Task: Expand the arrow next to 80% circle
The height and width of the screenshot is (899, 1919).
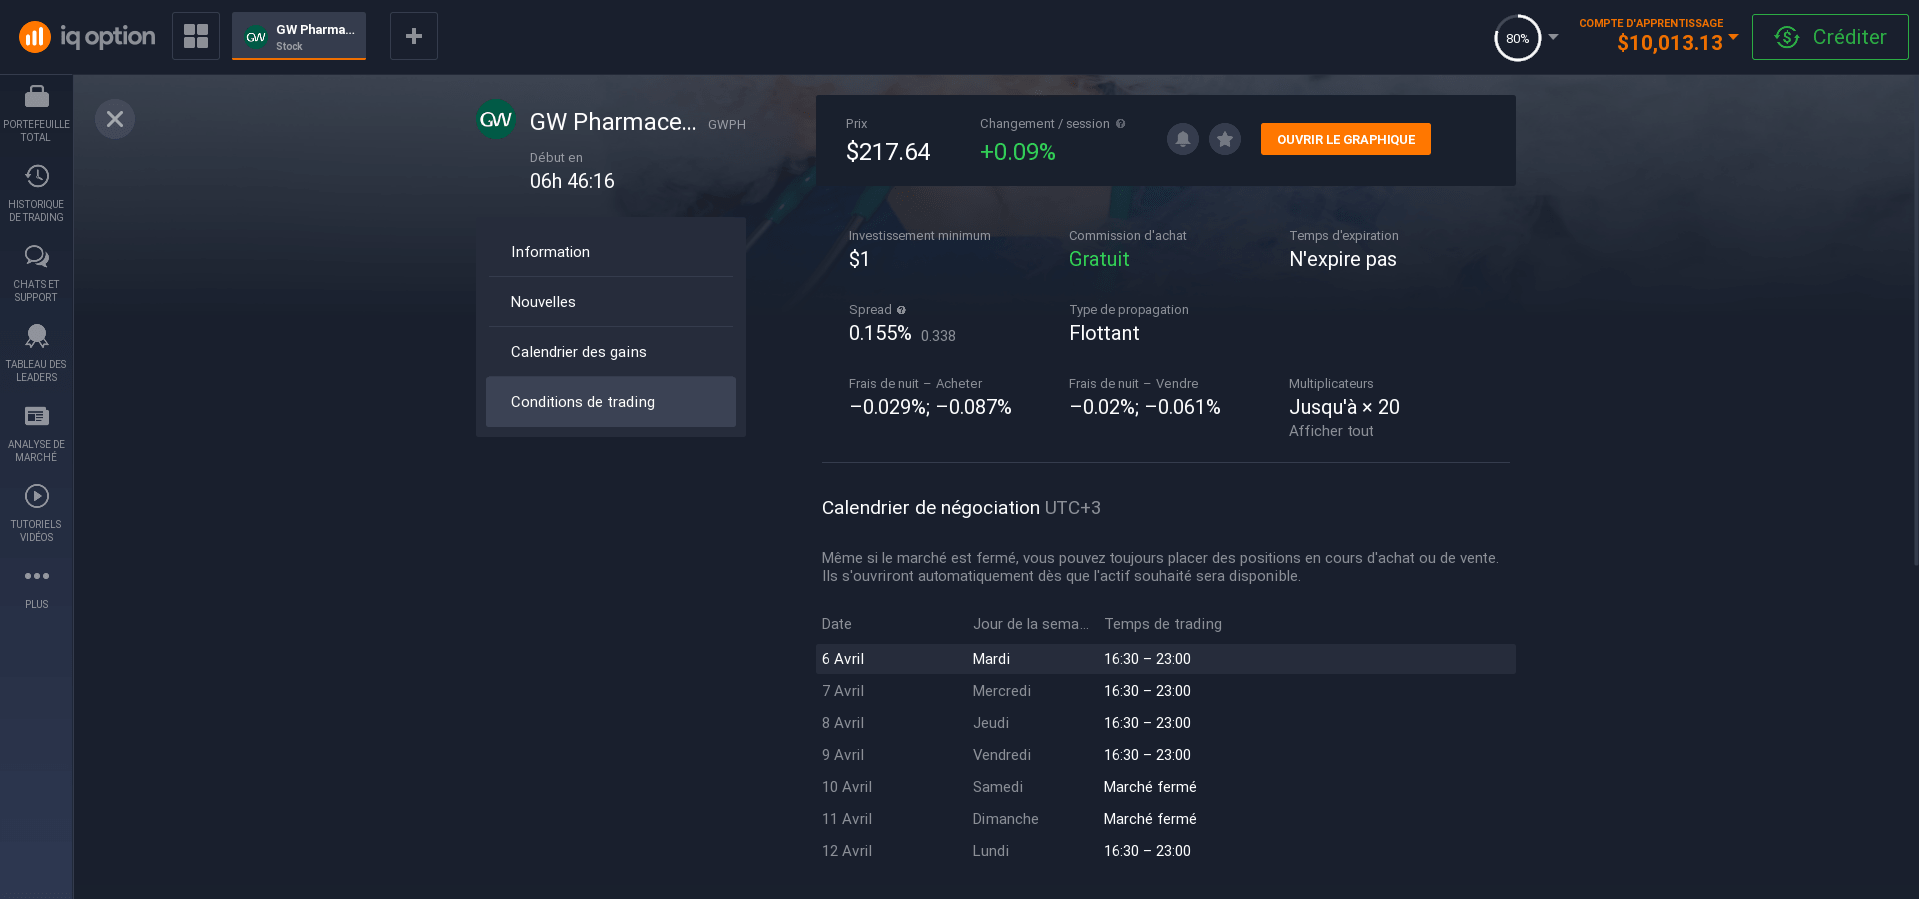Action: [x=1553, y=37]
